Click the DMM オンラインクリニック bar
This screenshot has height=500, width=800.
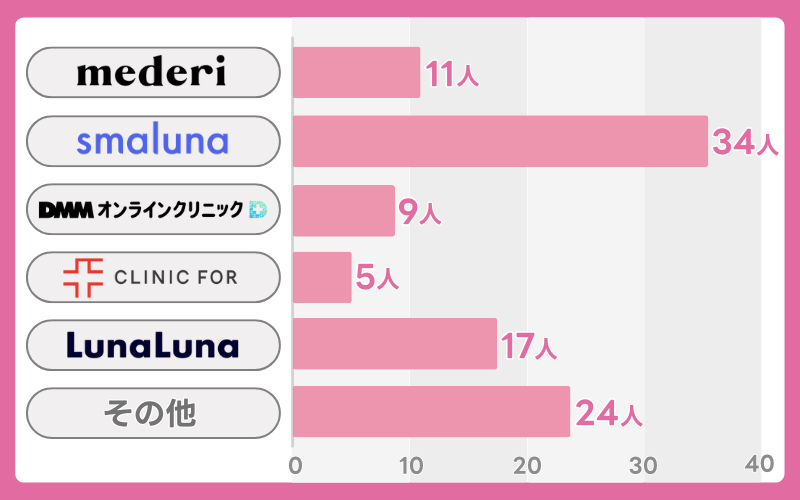[x=344, y=209]
